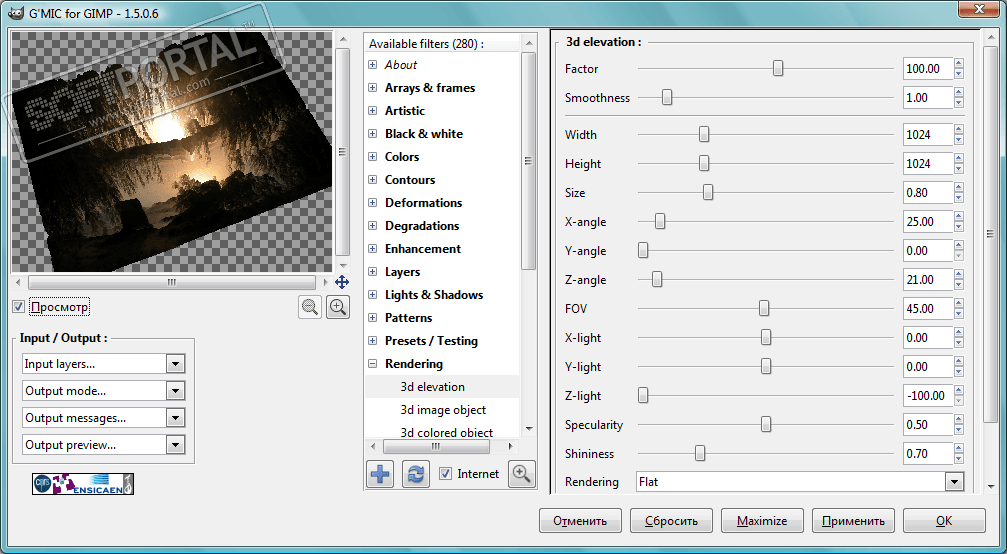This screenshot has width=1007, height=554.
Task: Expand the Deformations category
Action: point(372,203)
